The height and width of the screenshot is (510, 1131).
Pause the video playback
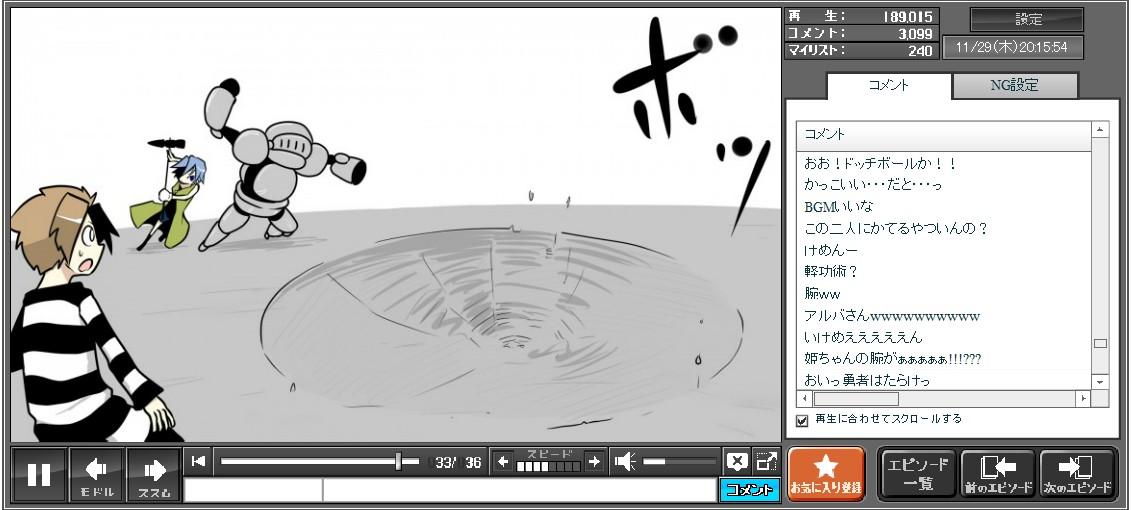(39, 474)
